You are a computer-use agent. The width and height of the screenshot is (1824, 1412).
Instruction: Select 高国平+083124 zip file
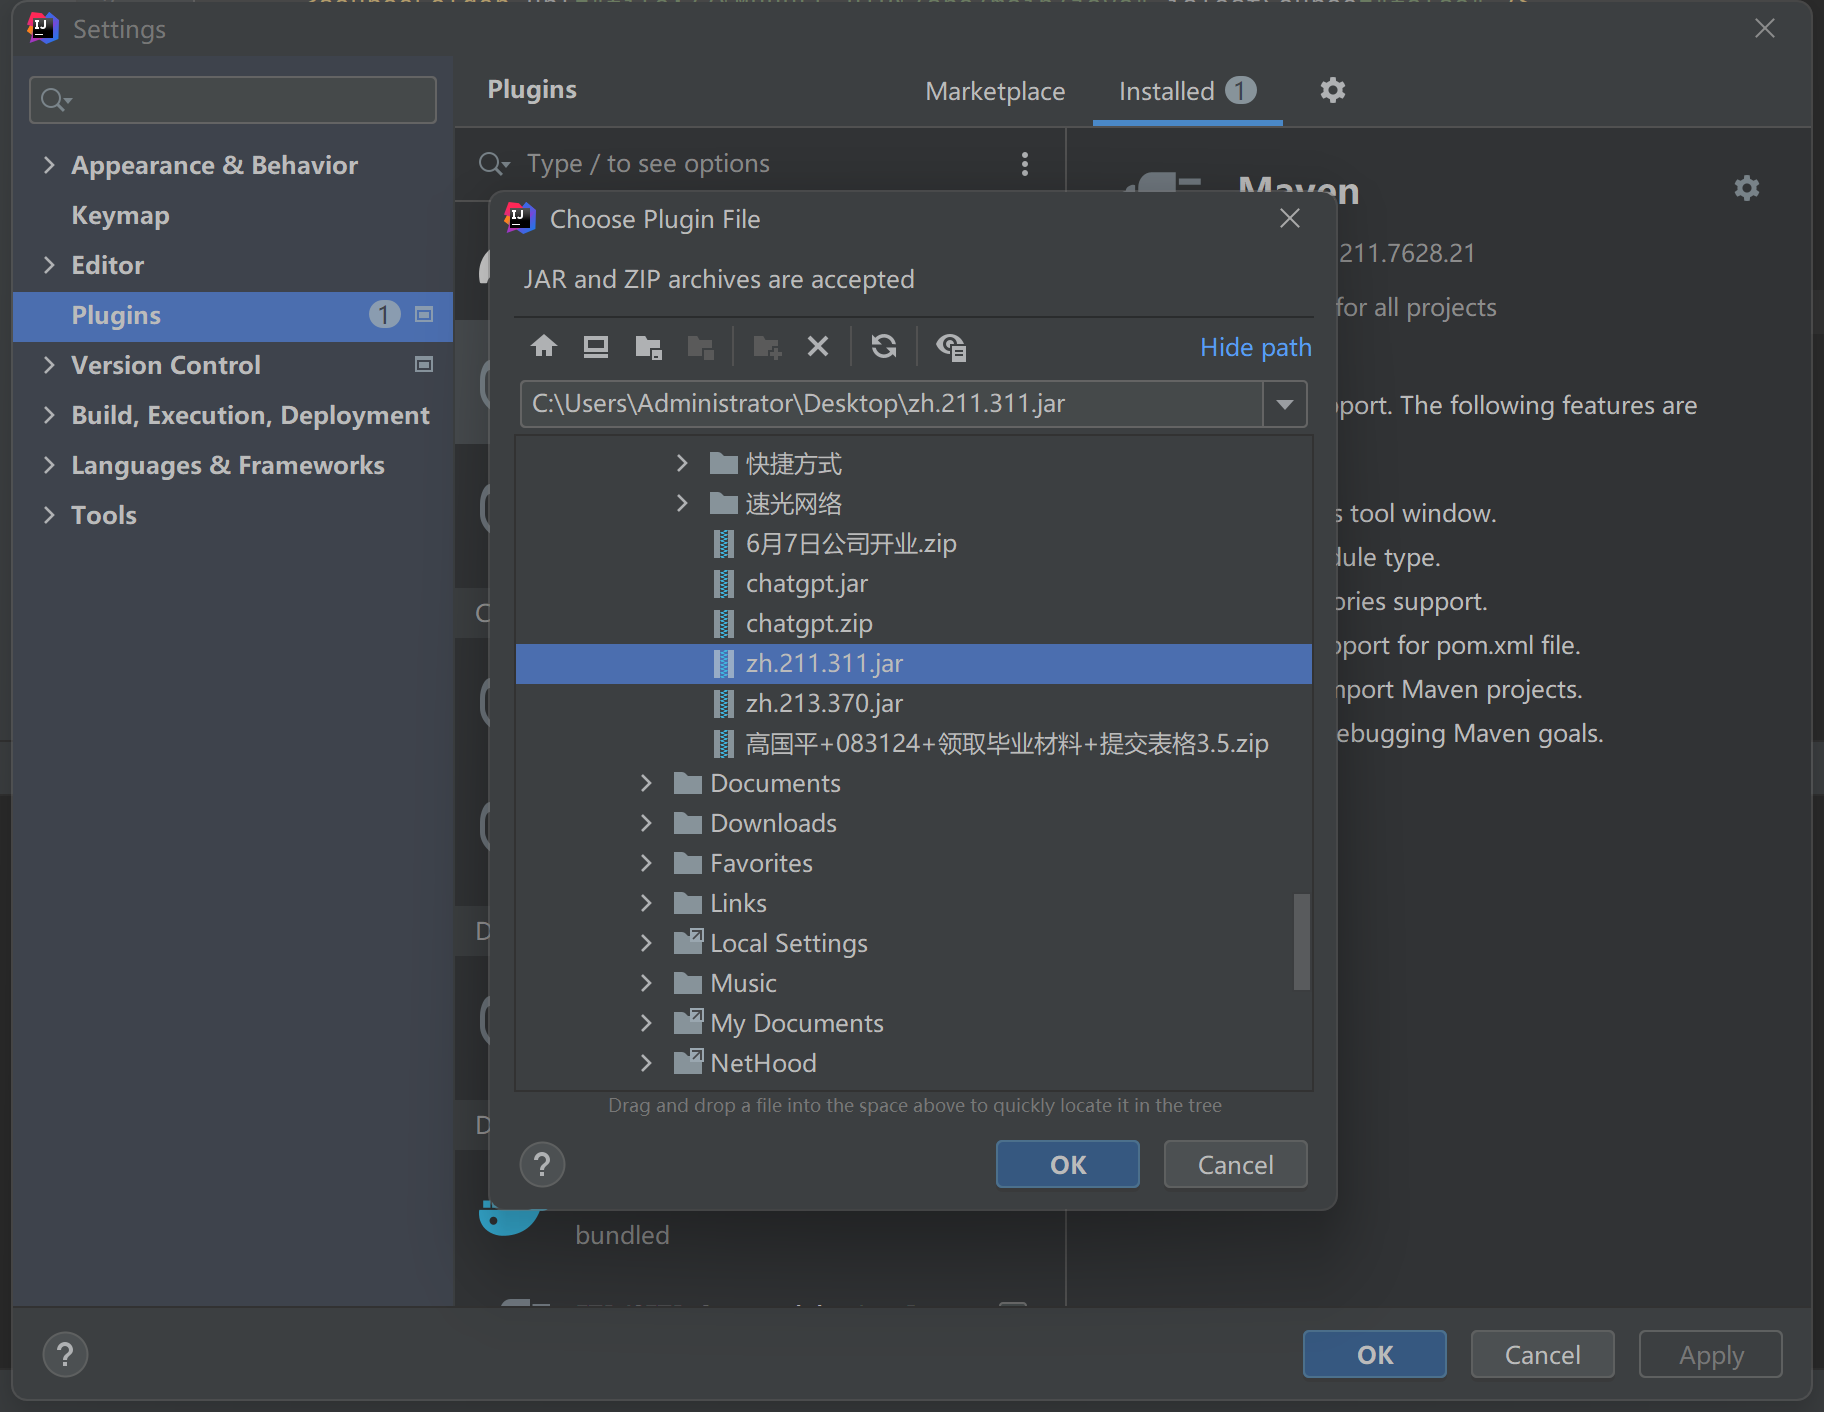[x=913, y=743]
